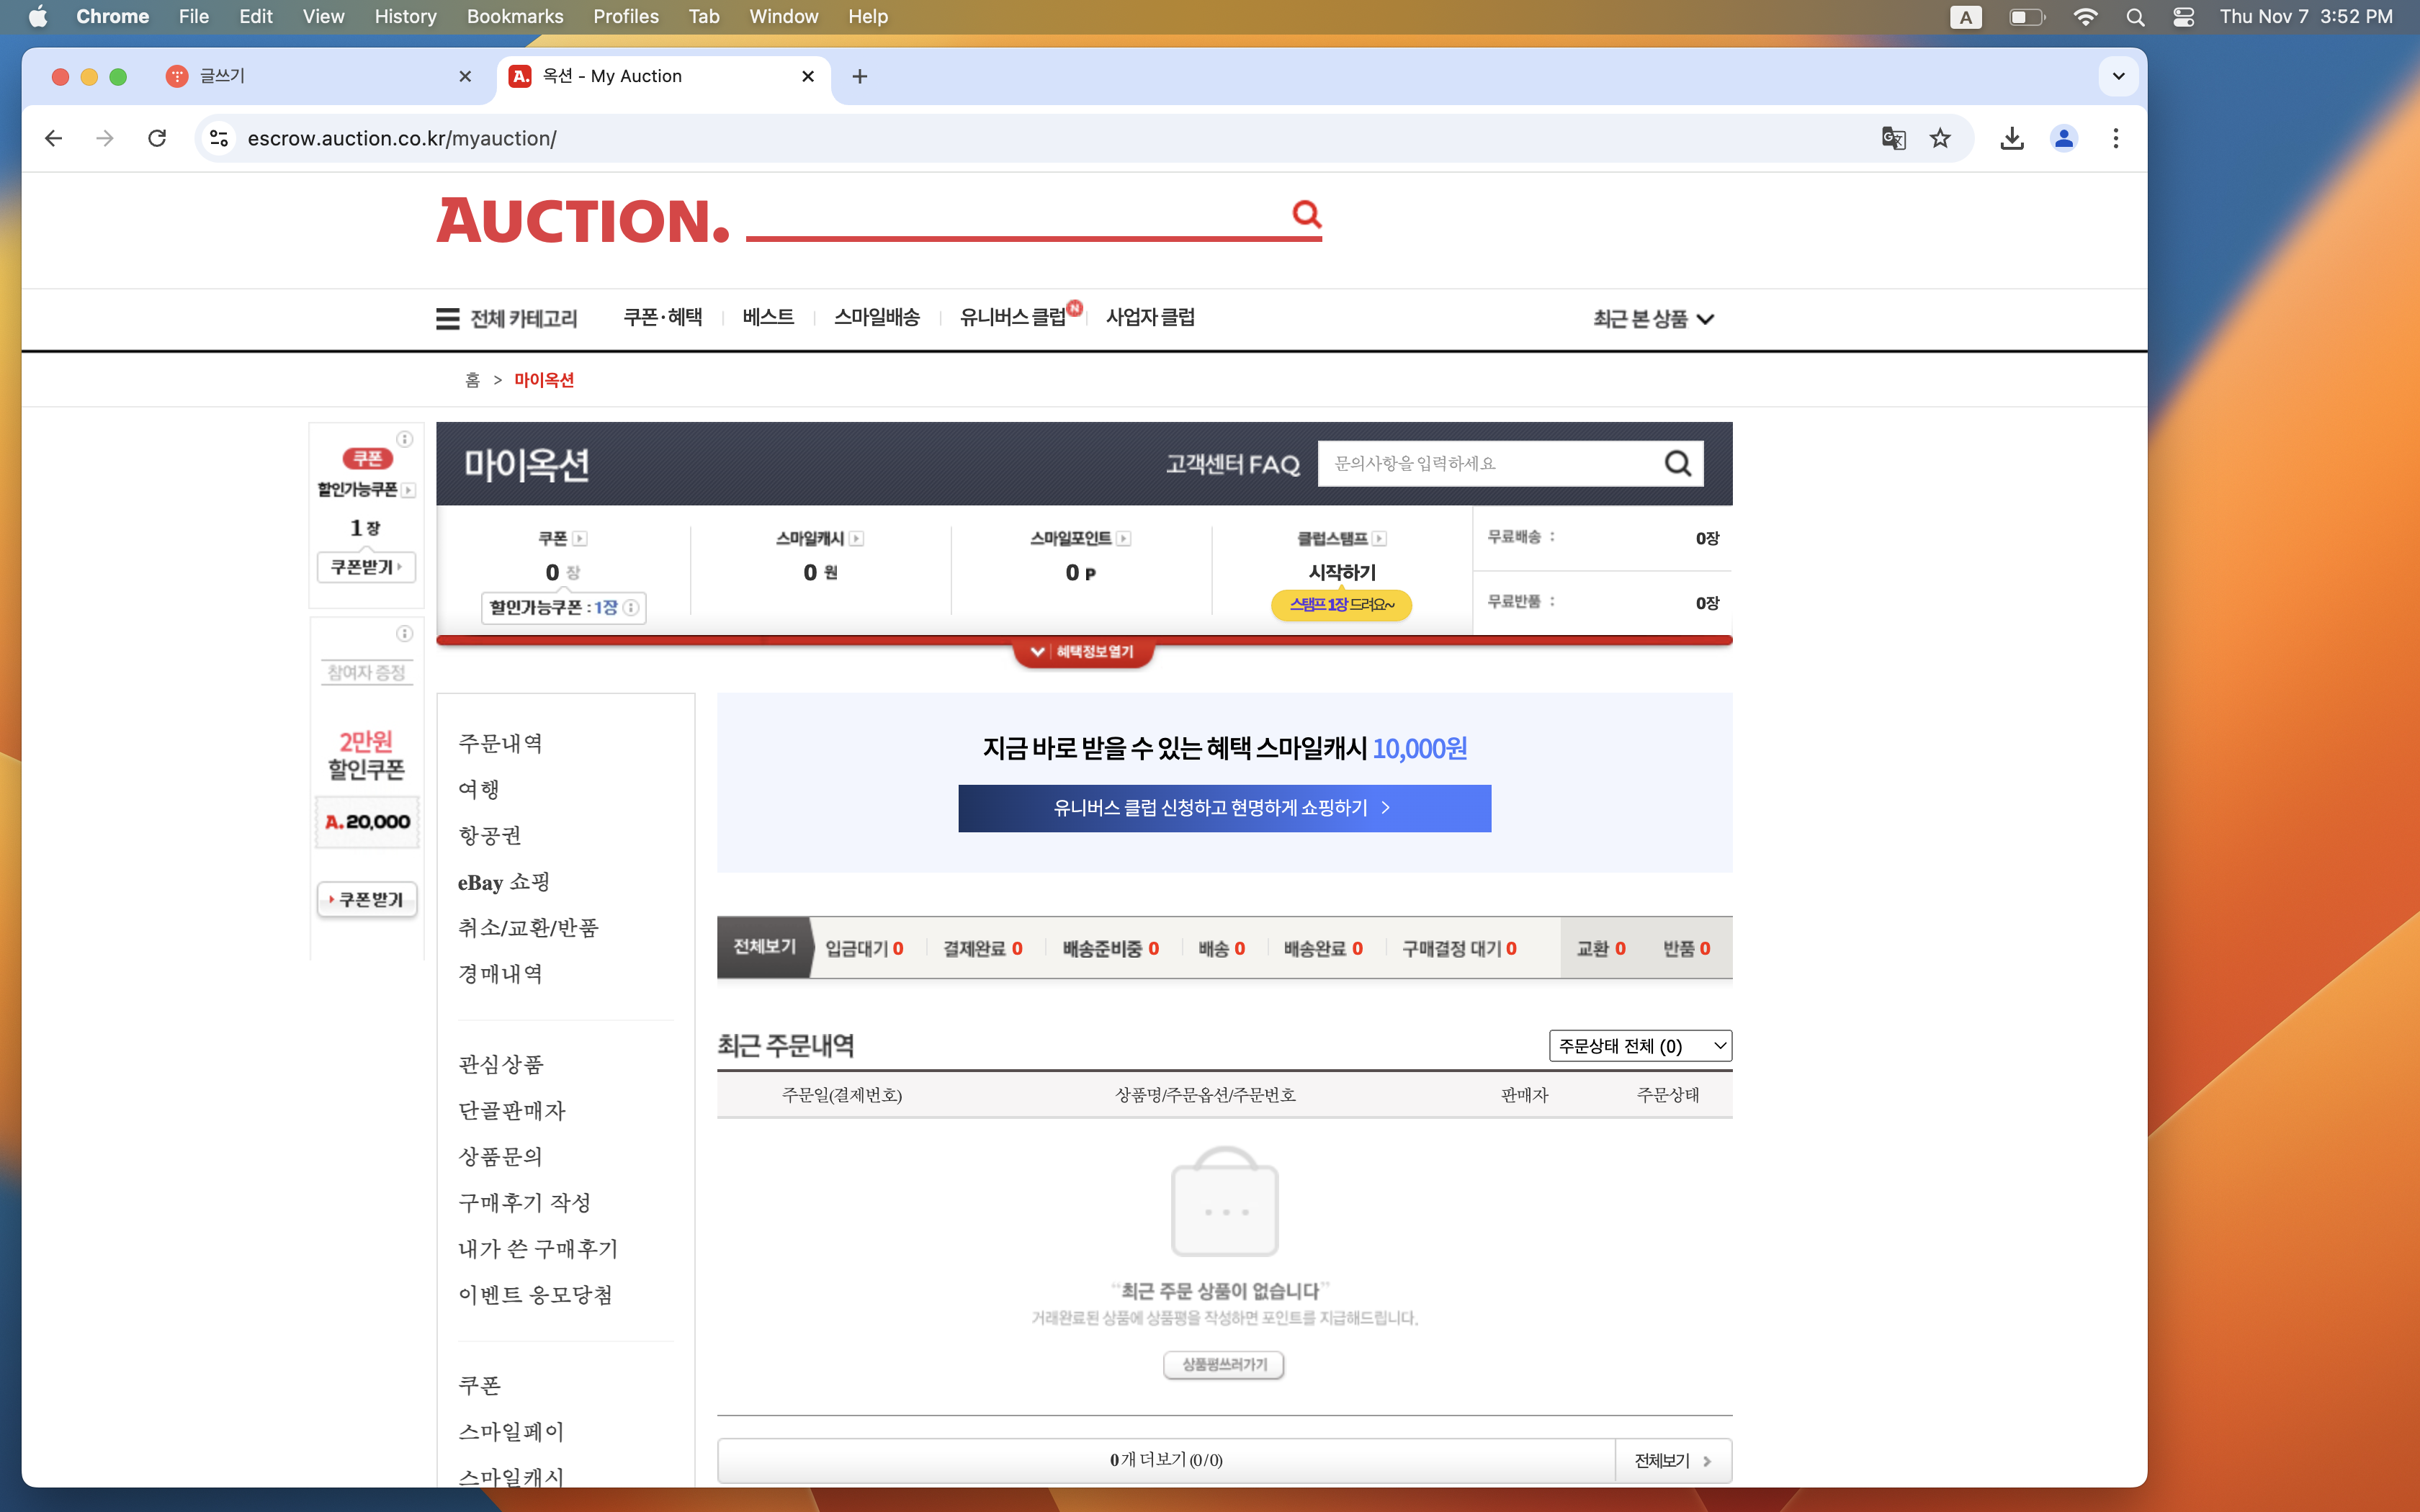This screenshot has height=1512, width=2420.
Task: Open macOS Control Center icon
Action: (x=2184, y=17)
